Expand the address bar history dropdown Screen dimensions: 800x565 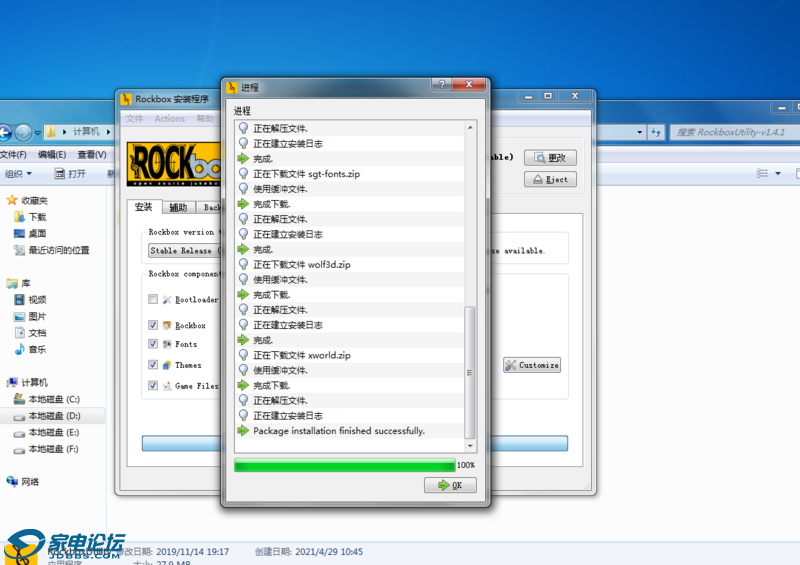pyautogui.click(x=640, y=132)
